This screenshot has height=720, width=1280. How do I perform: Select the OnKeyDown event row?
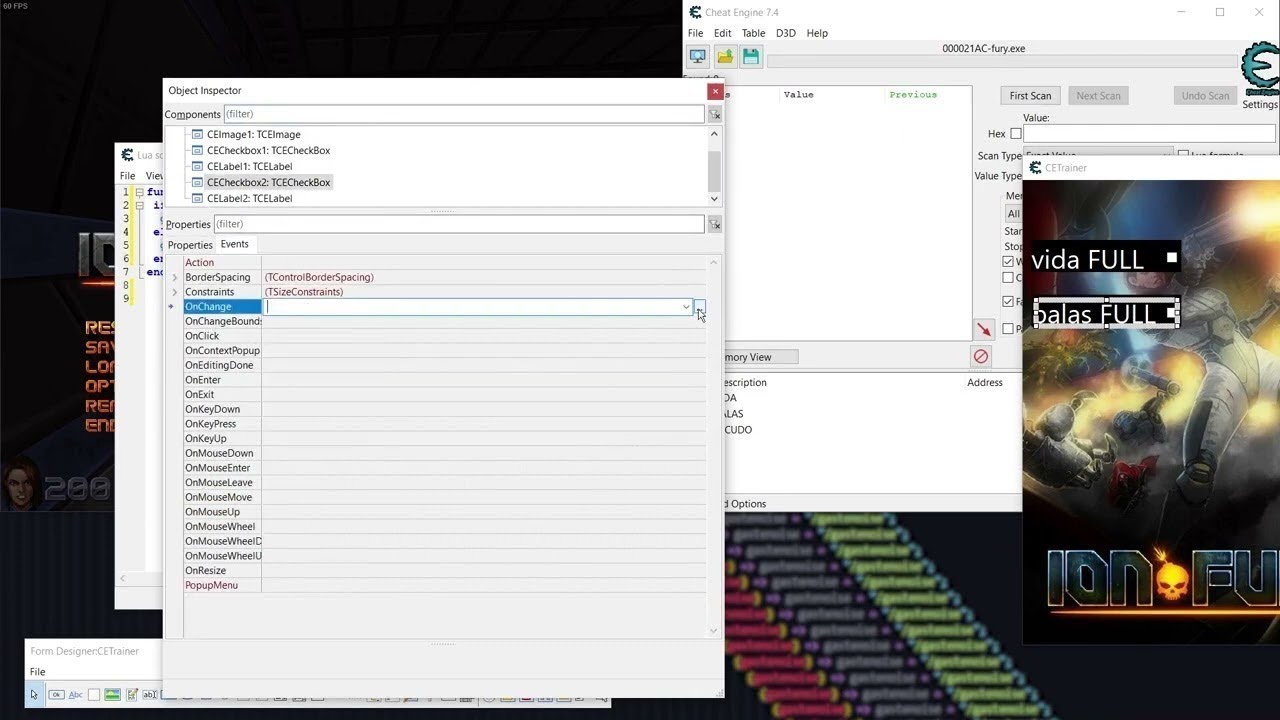445,409
